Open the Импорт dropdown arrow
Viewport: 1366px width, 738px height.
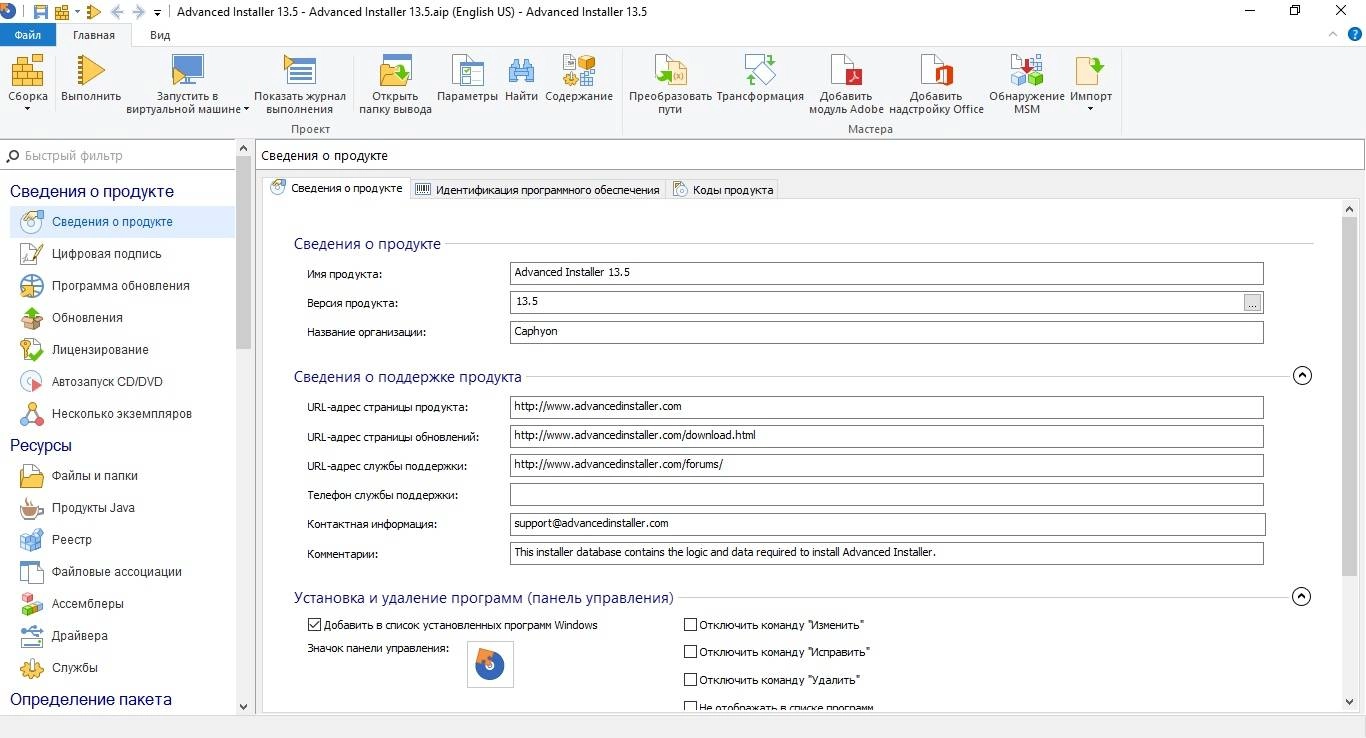1090,109
